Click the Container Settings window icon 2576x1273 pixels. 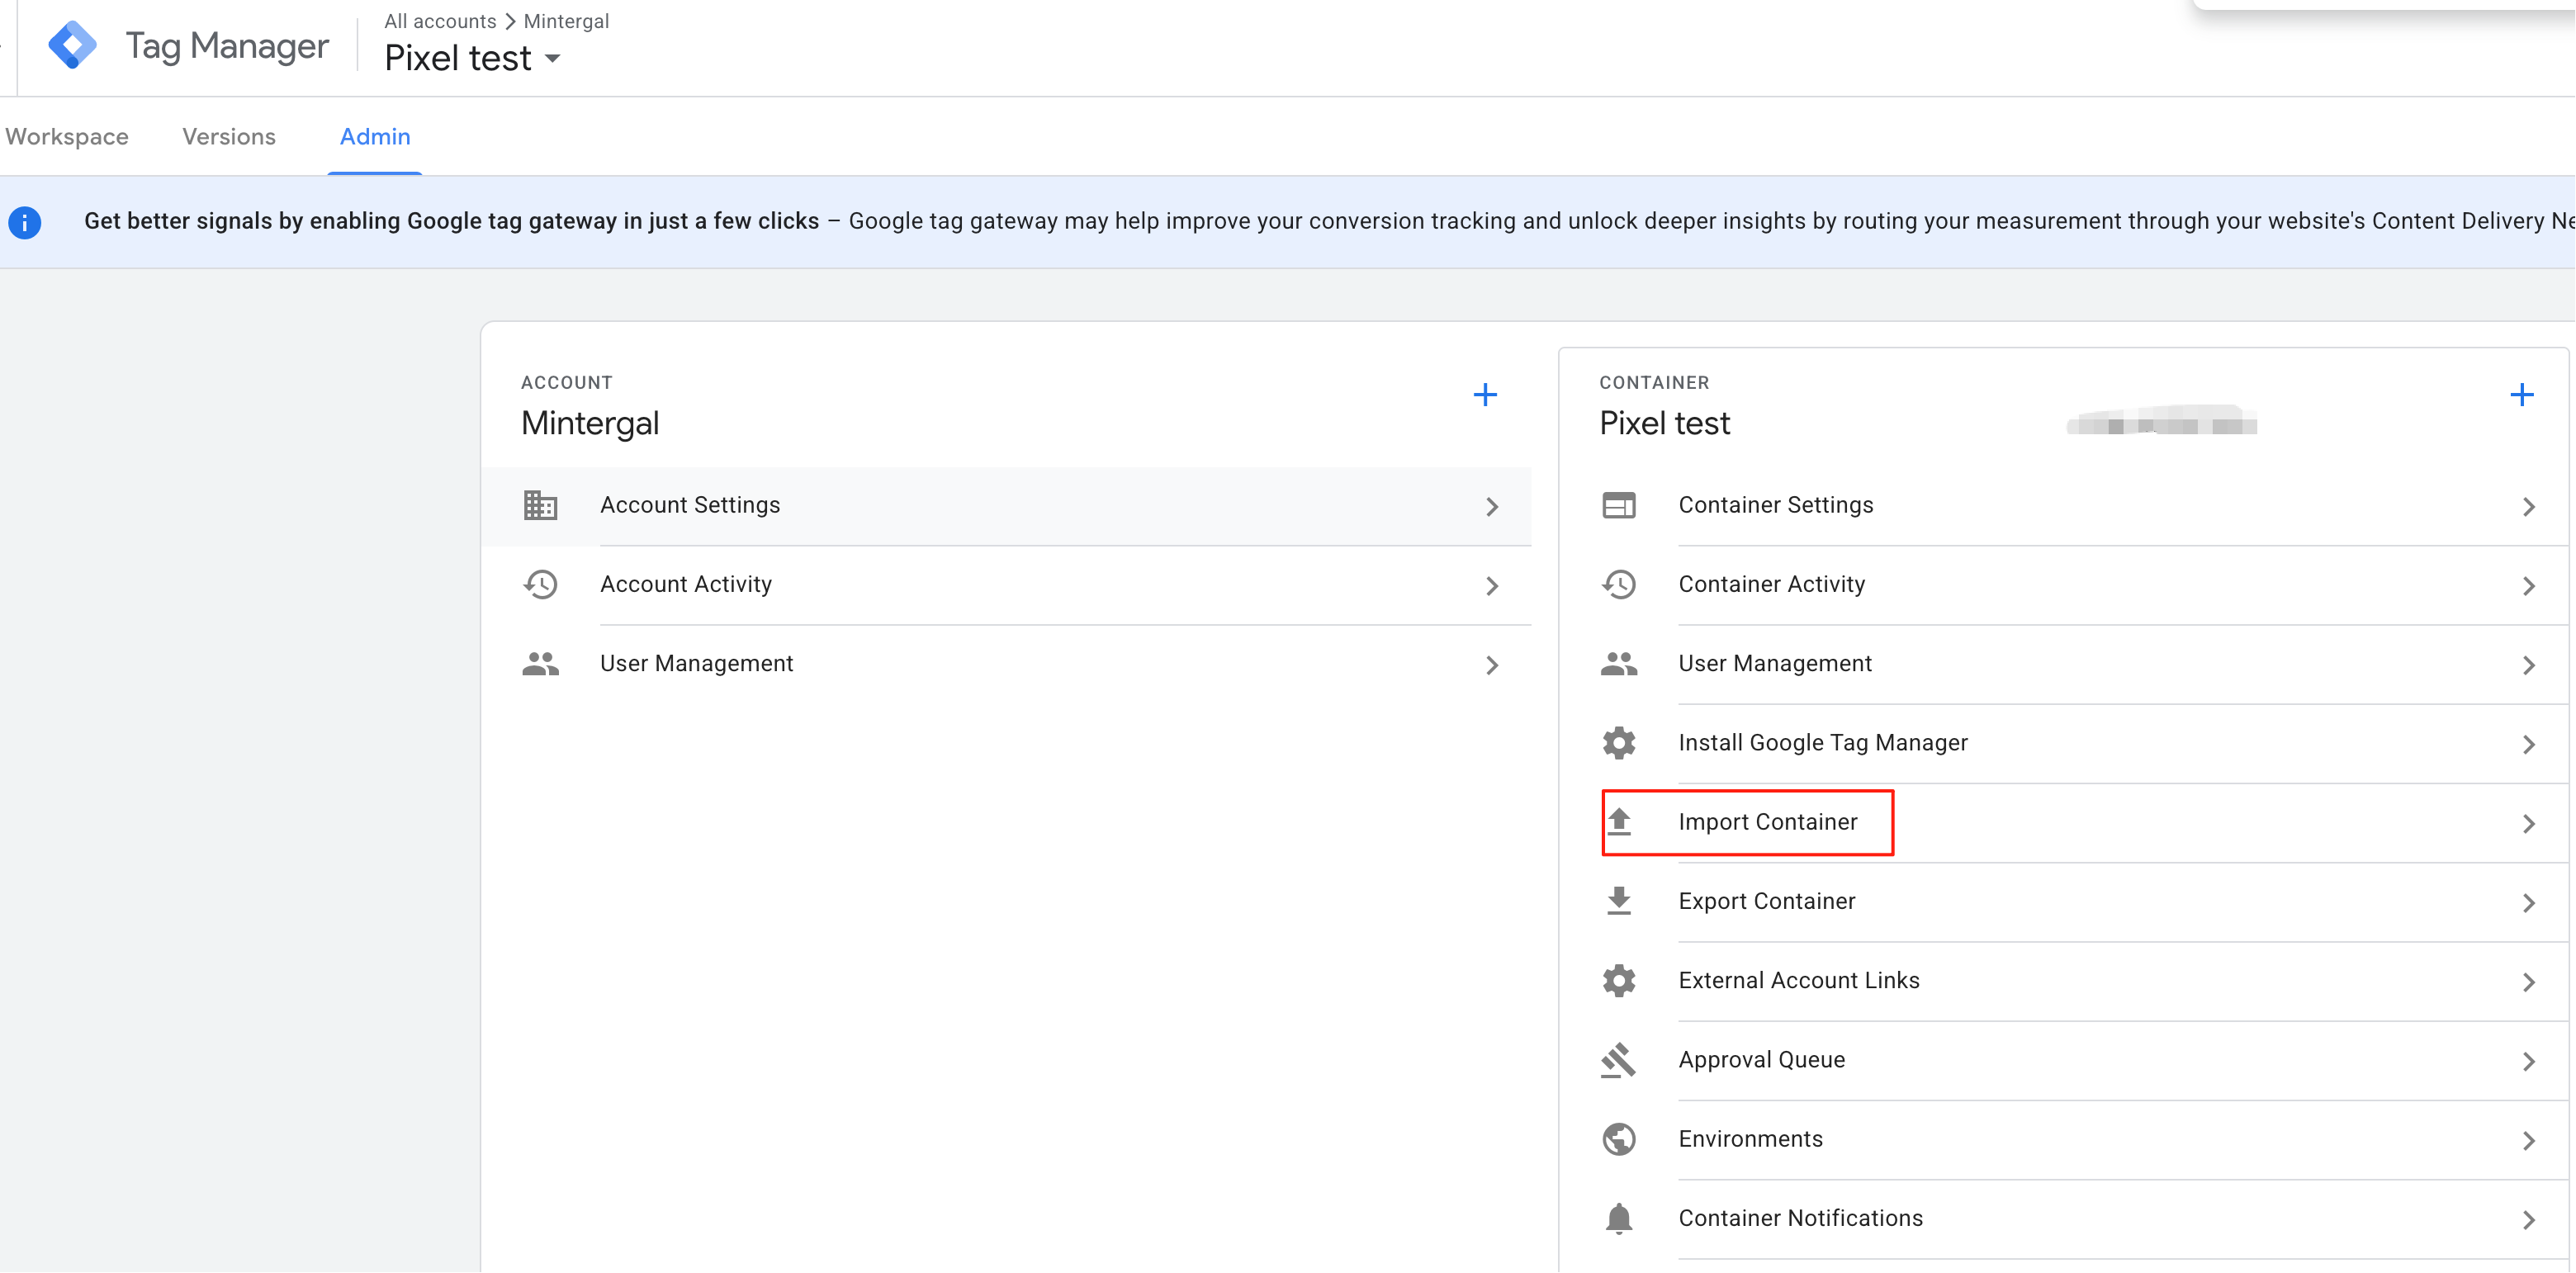click(x=1619, y=505)
